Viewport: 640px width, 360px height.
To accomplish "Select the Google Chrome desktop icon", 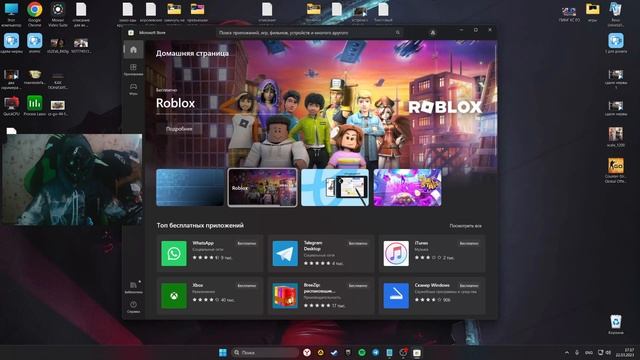I will [35, 13].
